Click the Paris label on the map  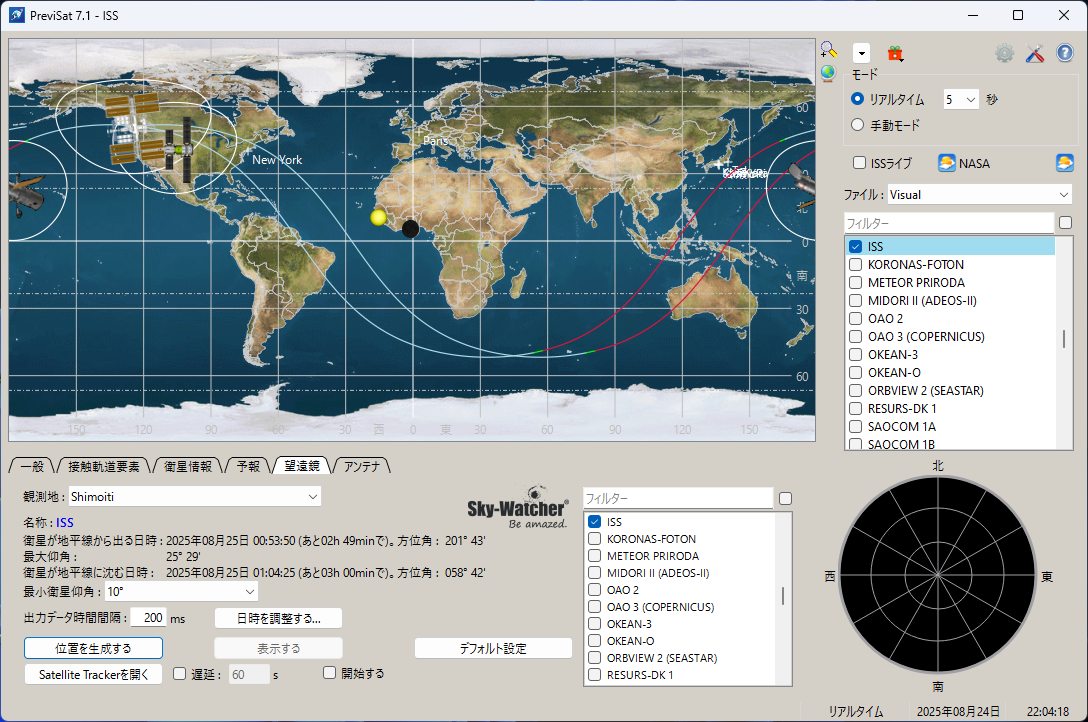pos(436,140)
